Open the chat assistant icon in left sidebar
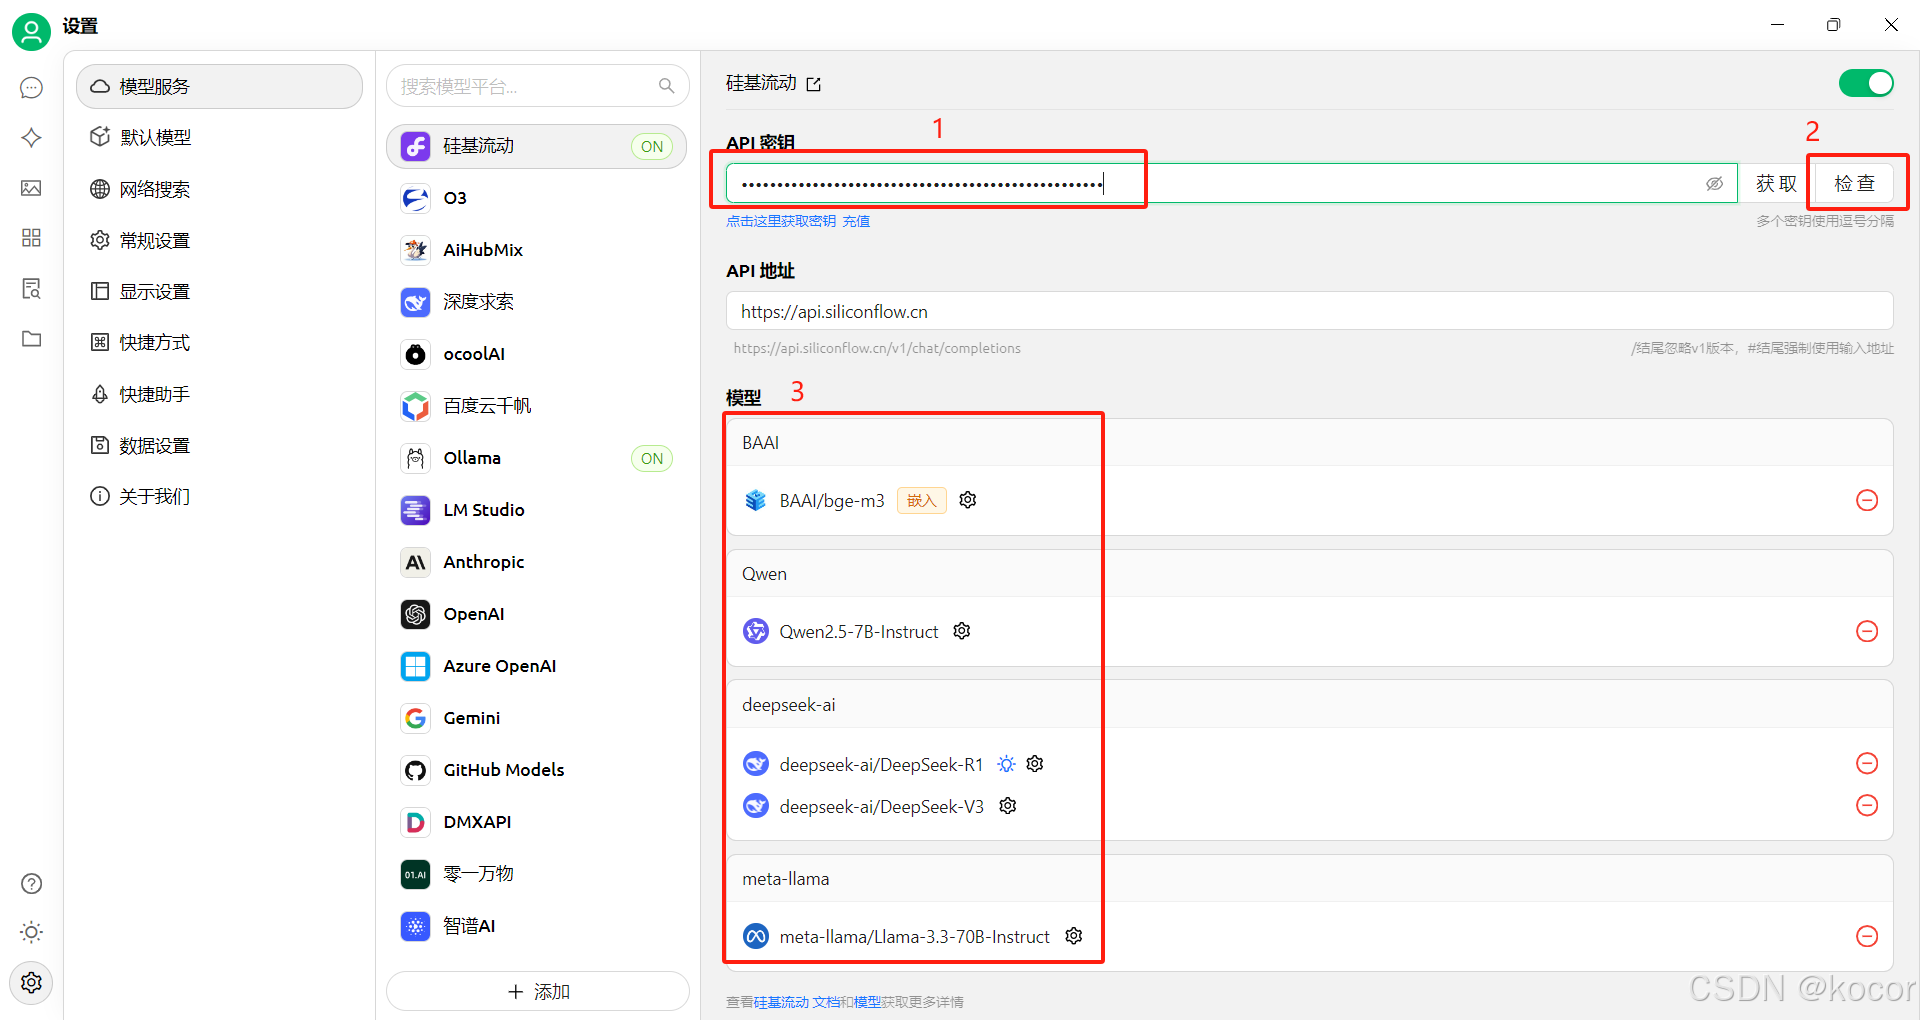 pos(31,88)
